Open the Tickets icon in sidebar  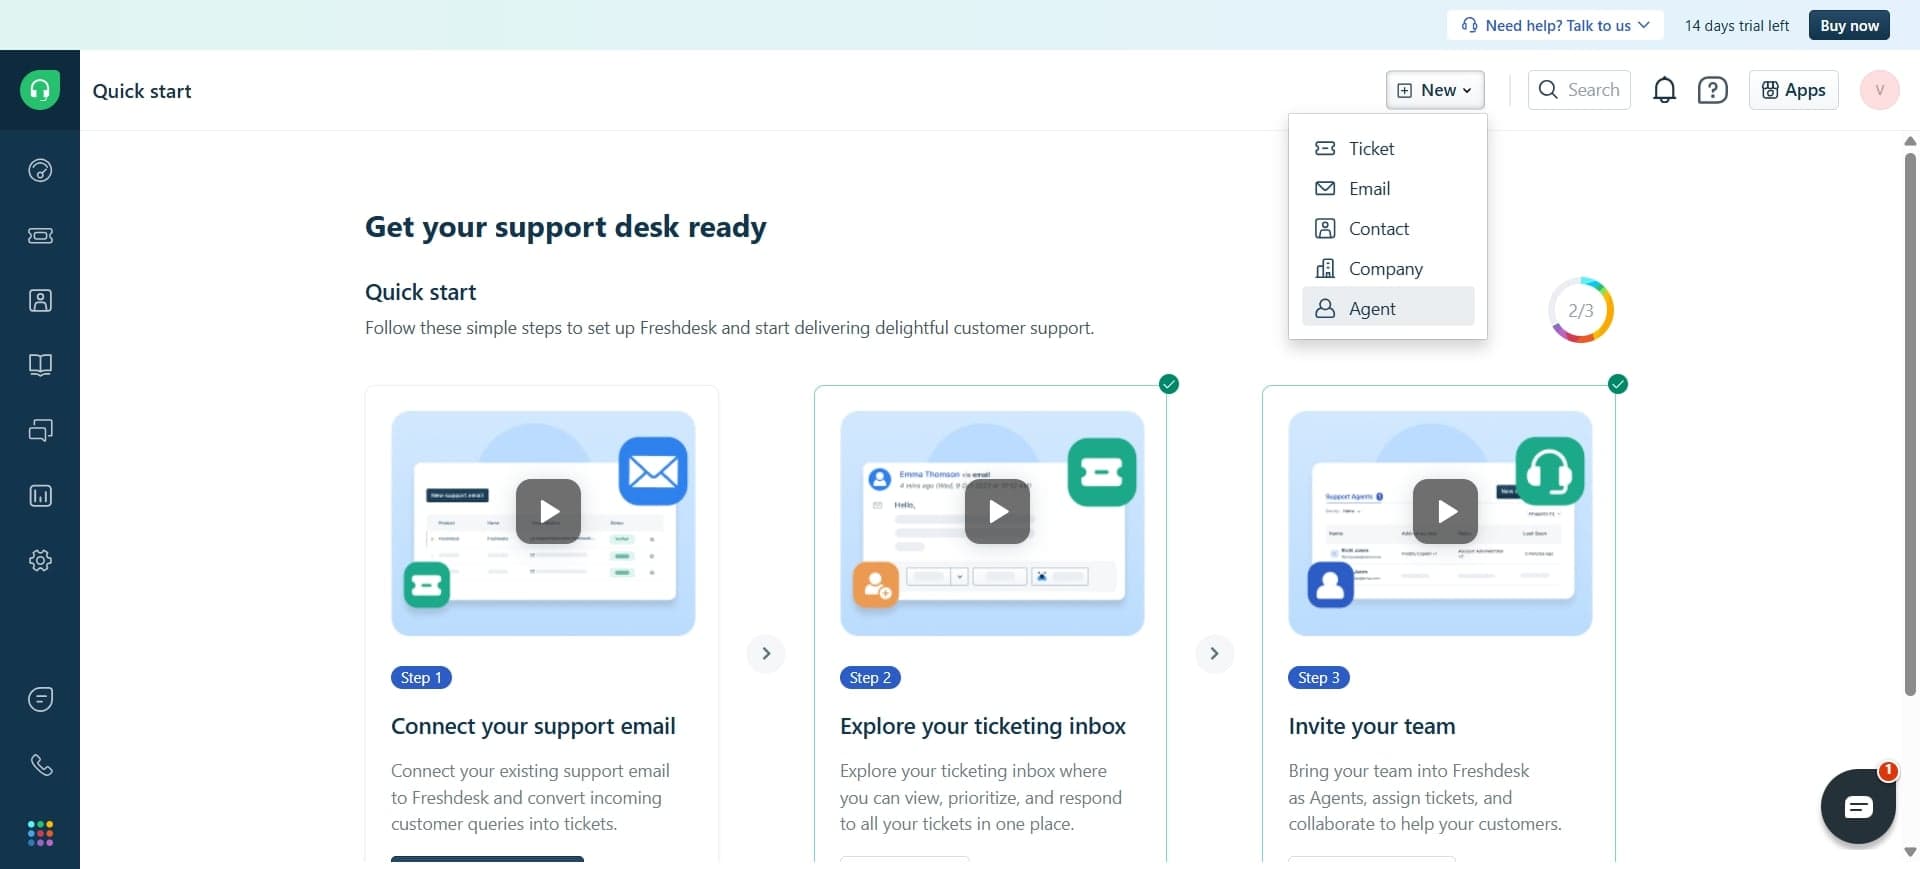pyautogui.click(x=40, y=236)
